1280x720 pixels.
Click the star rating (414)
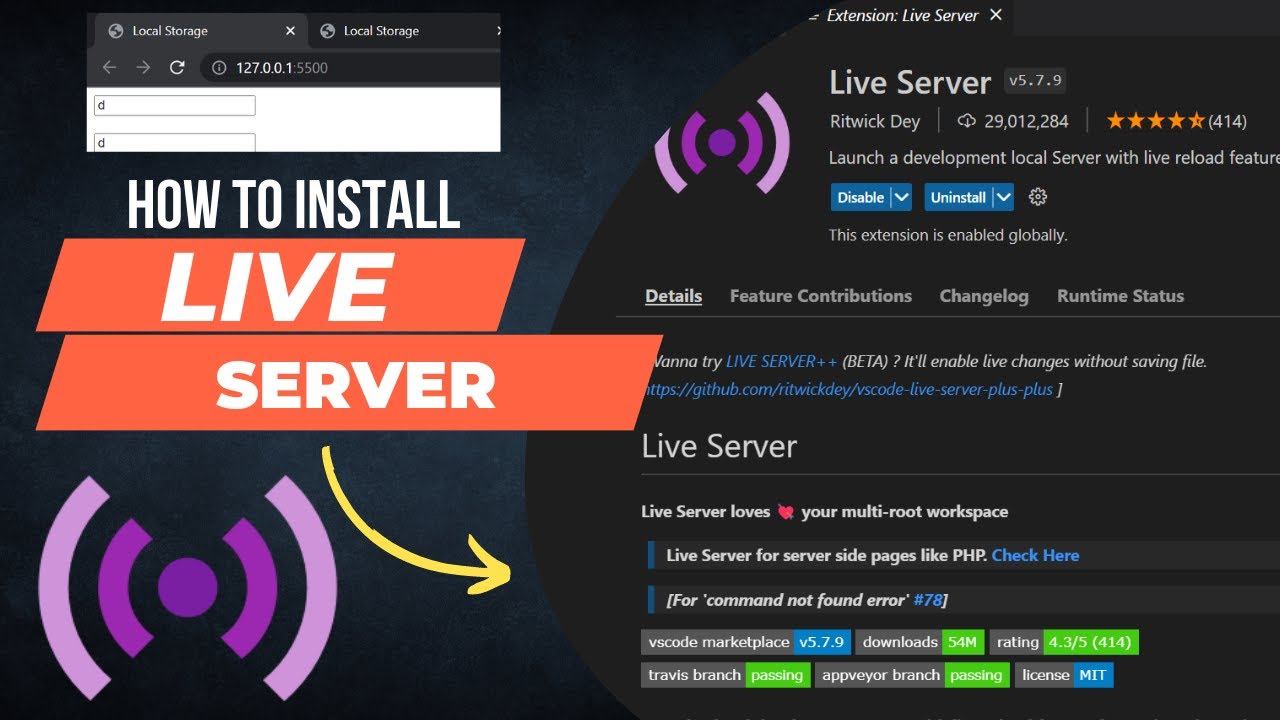point(1176,121)
